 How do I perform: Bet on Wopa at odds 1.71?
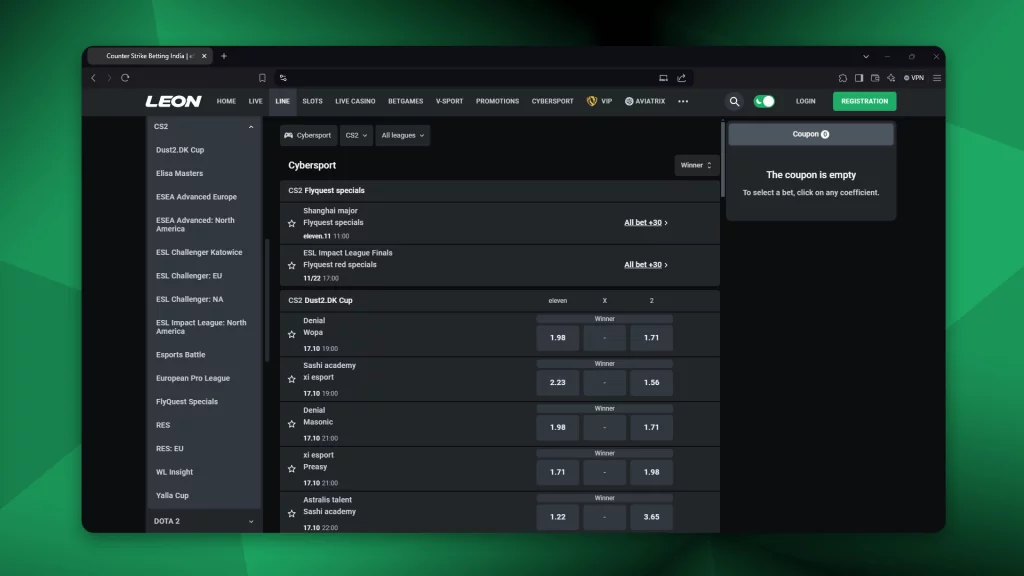(651, 338)
